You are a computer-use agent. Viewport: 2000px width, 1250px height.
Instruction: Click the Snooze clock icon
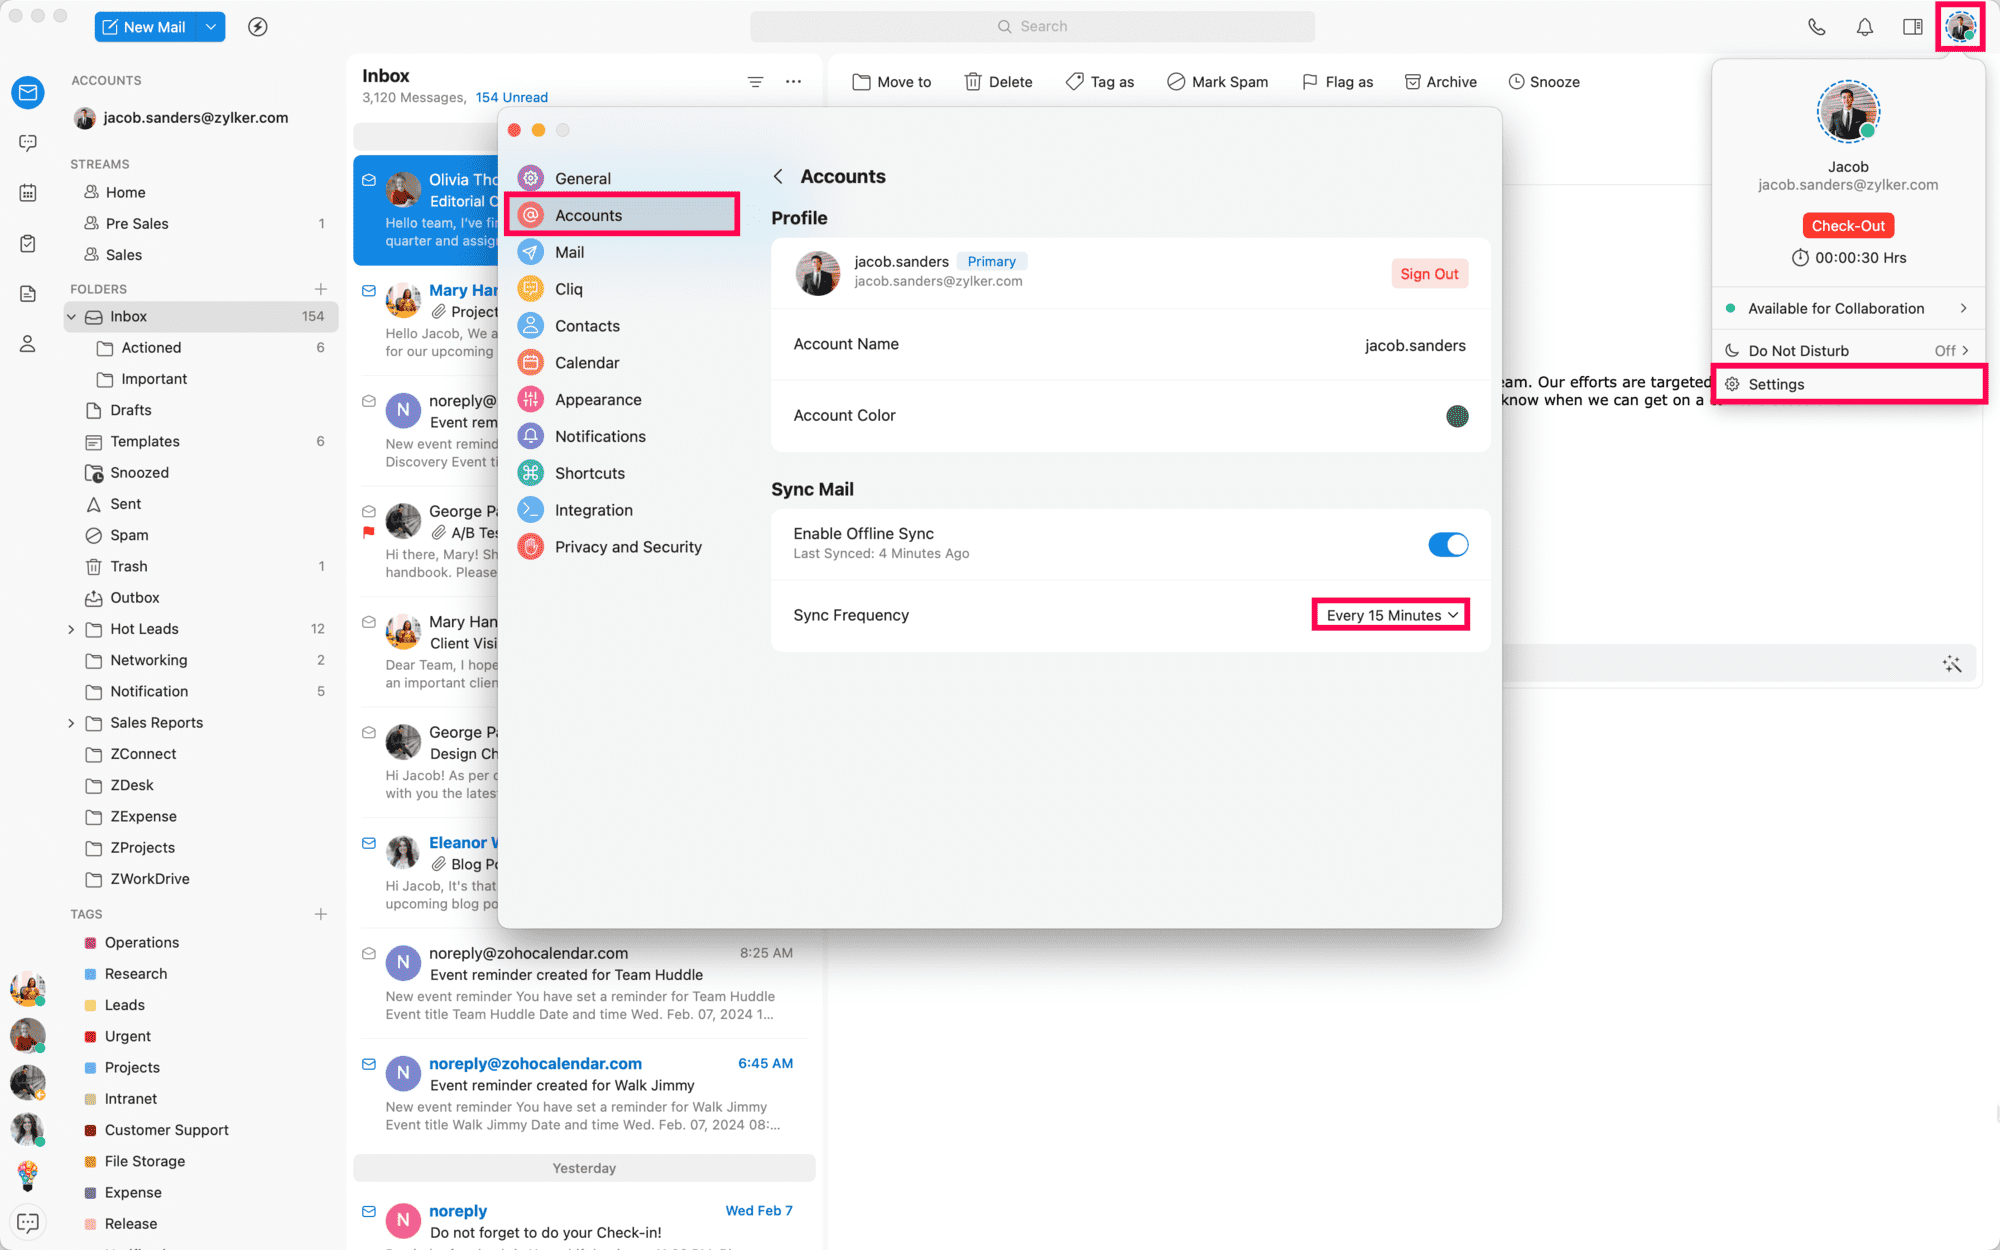tap(1516, 82)
